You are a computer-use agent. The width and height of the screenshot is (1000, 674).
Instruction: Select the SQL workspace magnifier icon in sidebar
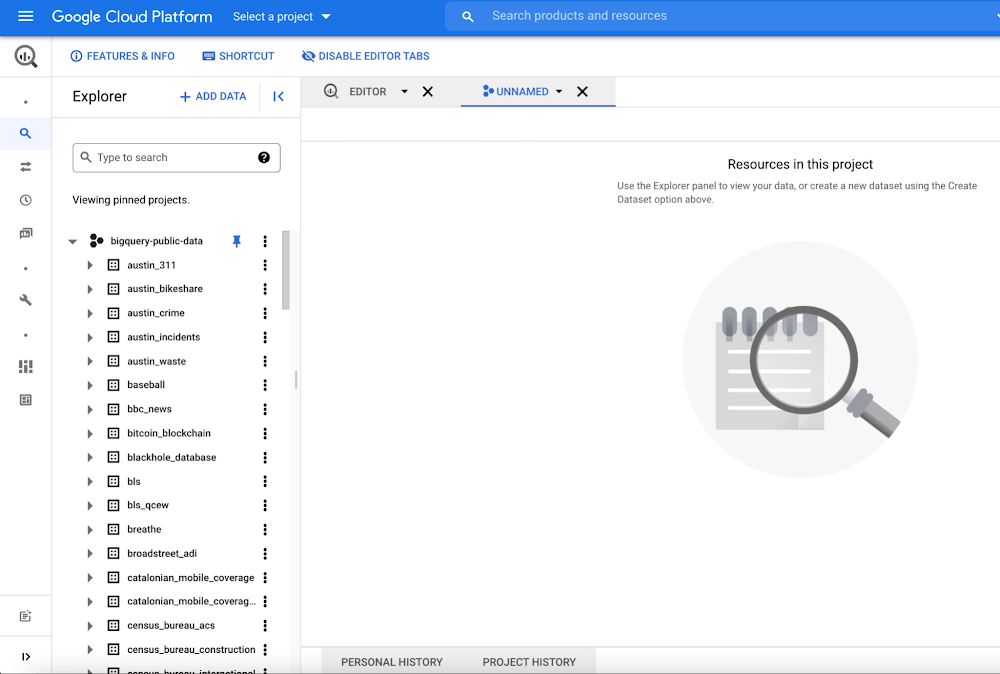click(x=26, y=133)
